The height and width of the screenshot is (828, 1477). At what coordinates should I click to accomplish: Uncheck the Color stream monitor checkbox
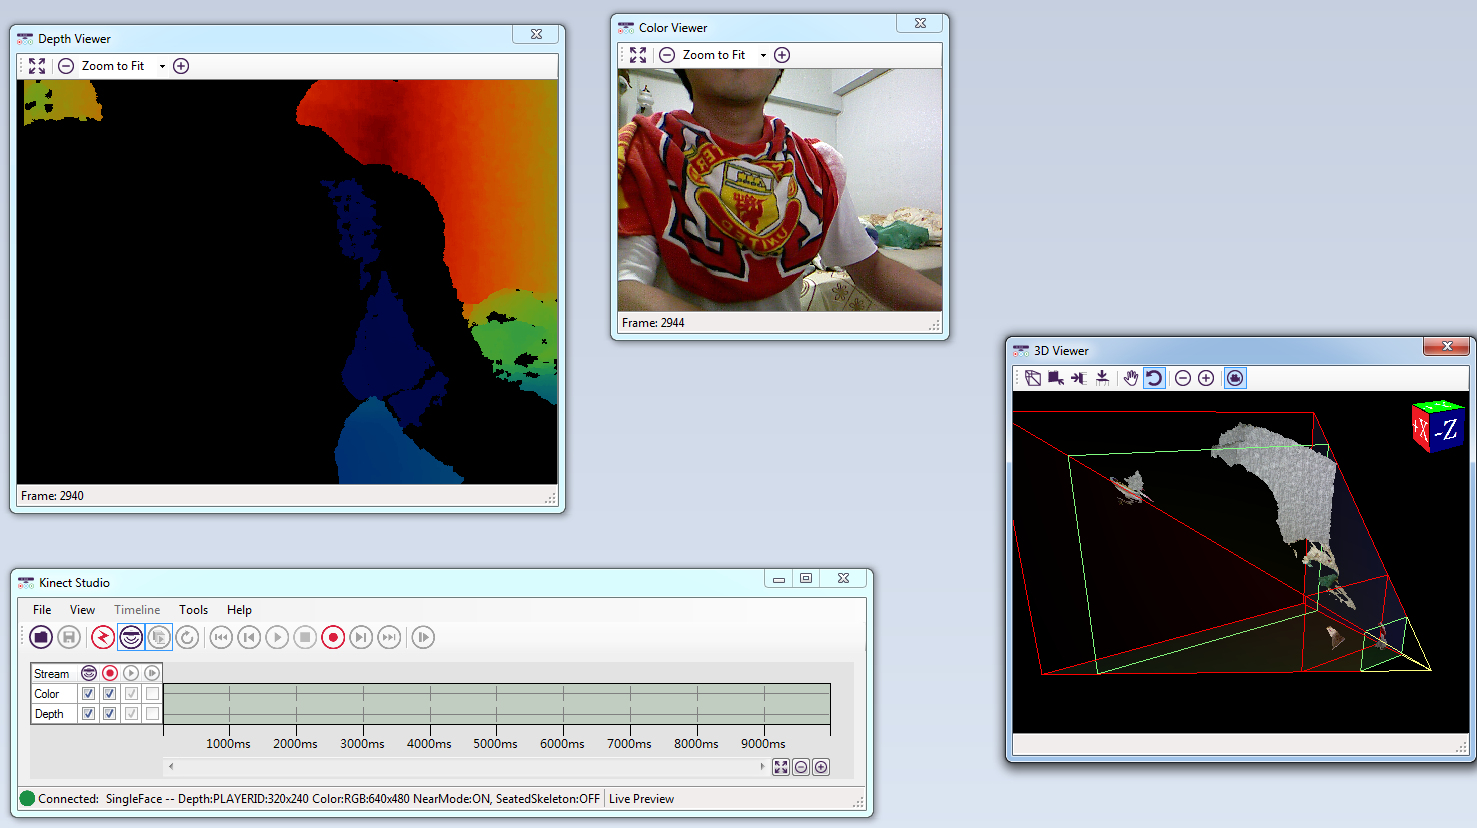89,693
